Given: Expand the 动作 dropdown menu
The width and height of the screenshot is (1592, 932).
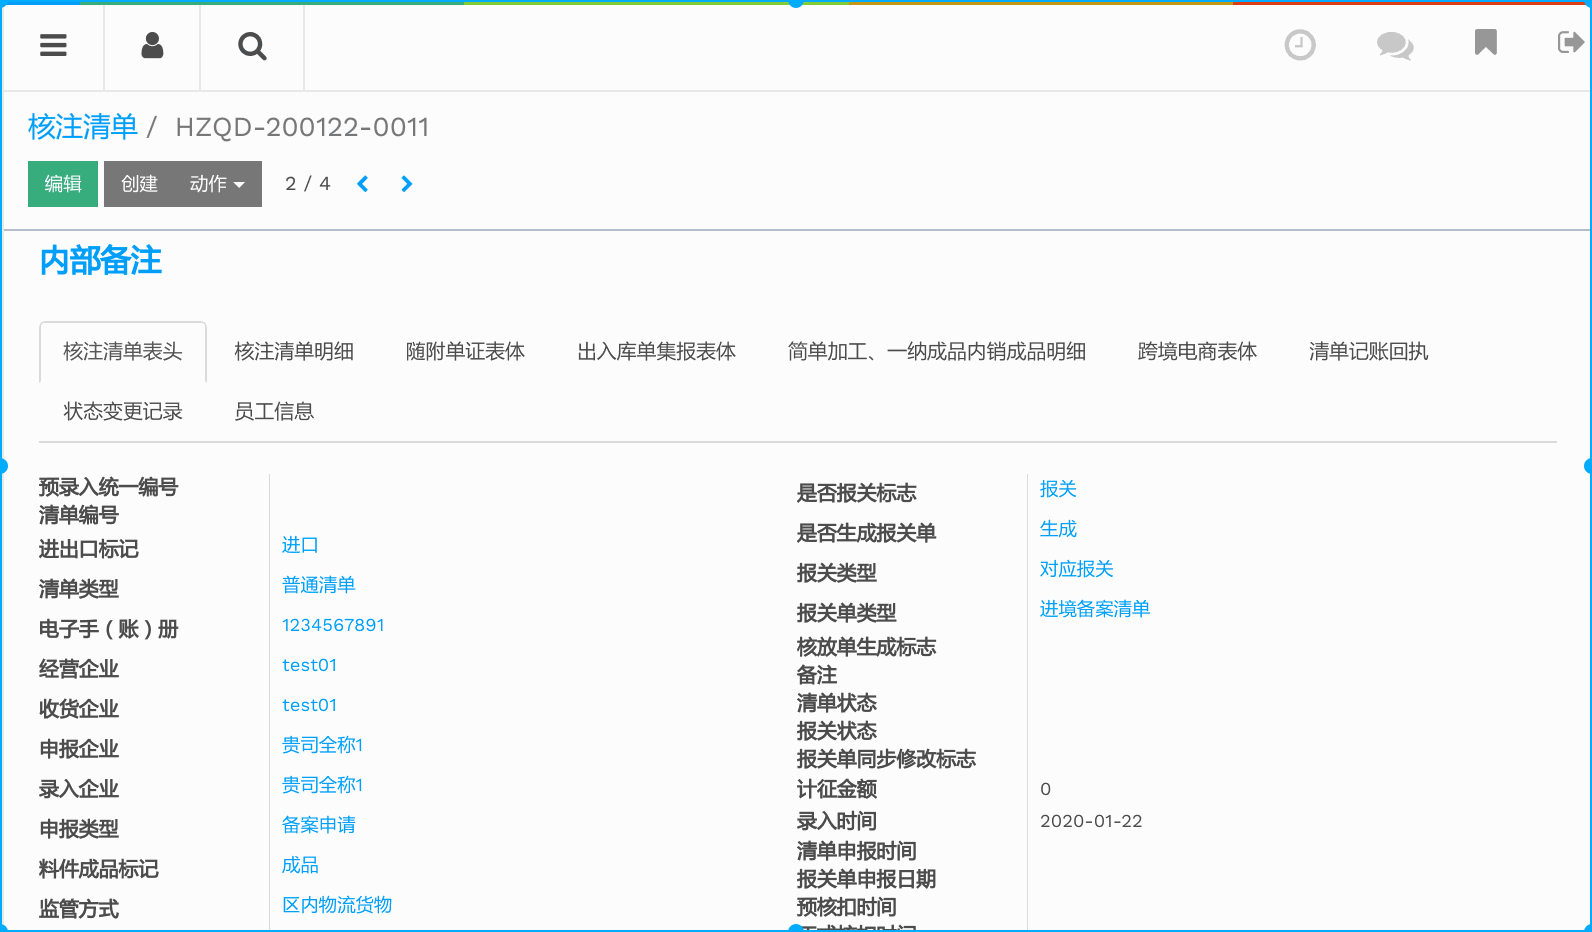Looking at the screenshot, I should point(217,184).
